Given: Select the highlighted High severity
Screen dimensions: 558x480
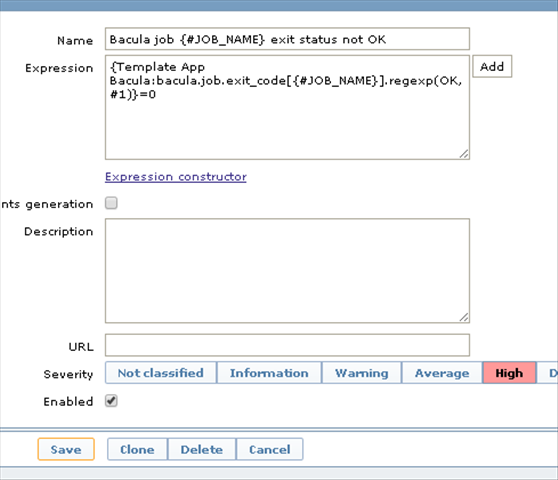Looking at the screenshot, I should pos(509,373).
